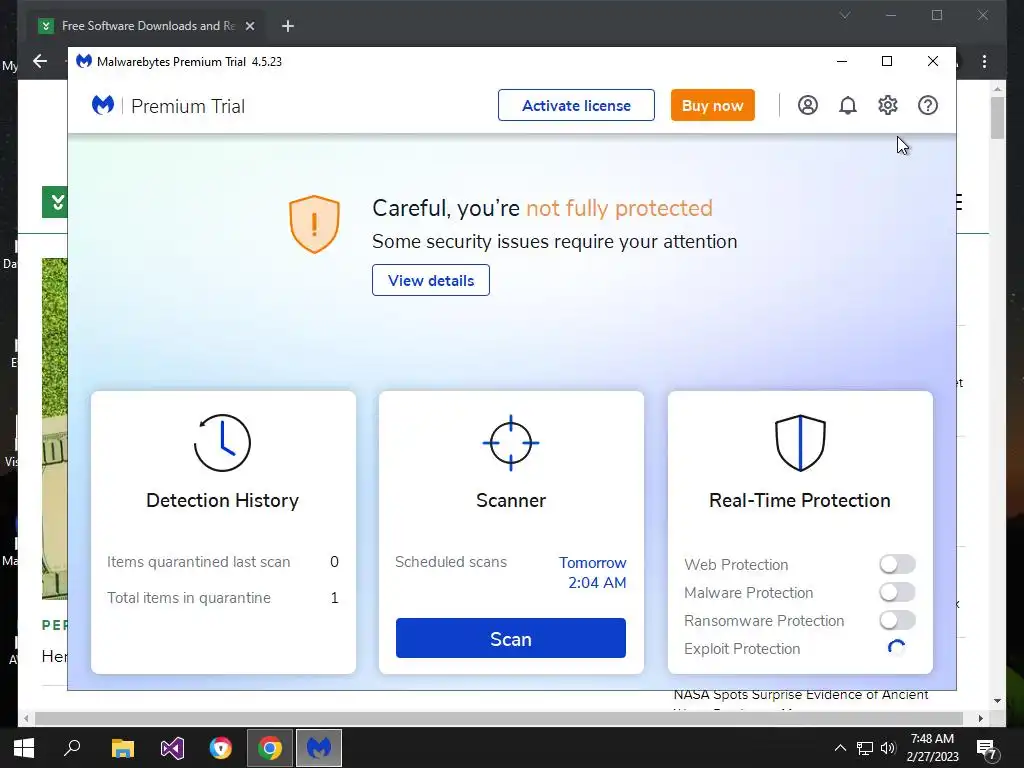The width and height of the screenshot is (1024, 768).
Task: Select Malwarebytes taskbar icon
Action: tap(319, 748)
